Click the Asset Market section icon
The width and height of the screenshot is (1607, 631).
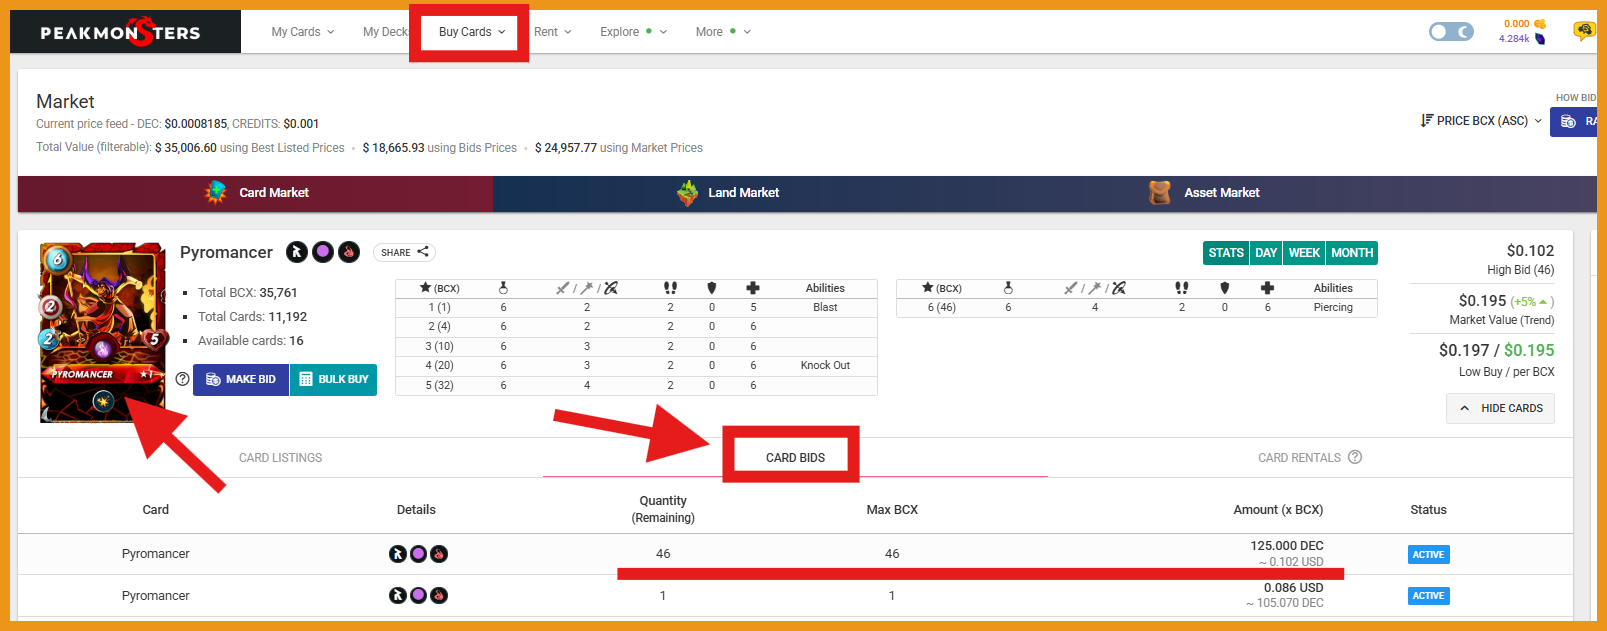[1160, 192]
